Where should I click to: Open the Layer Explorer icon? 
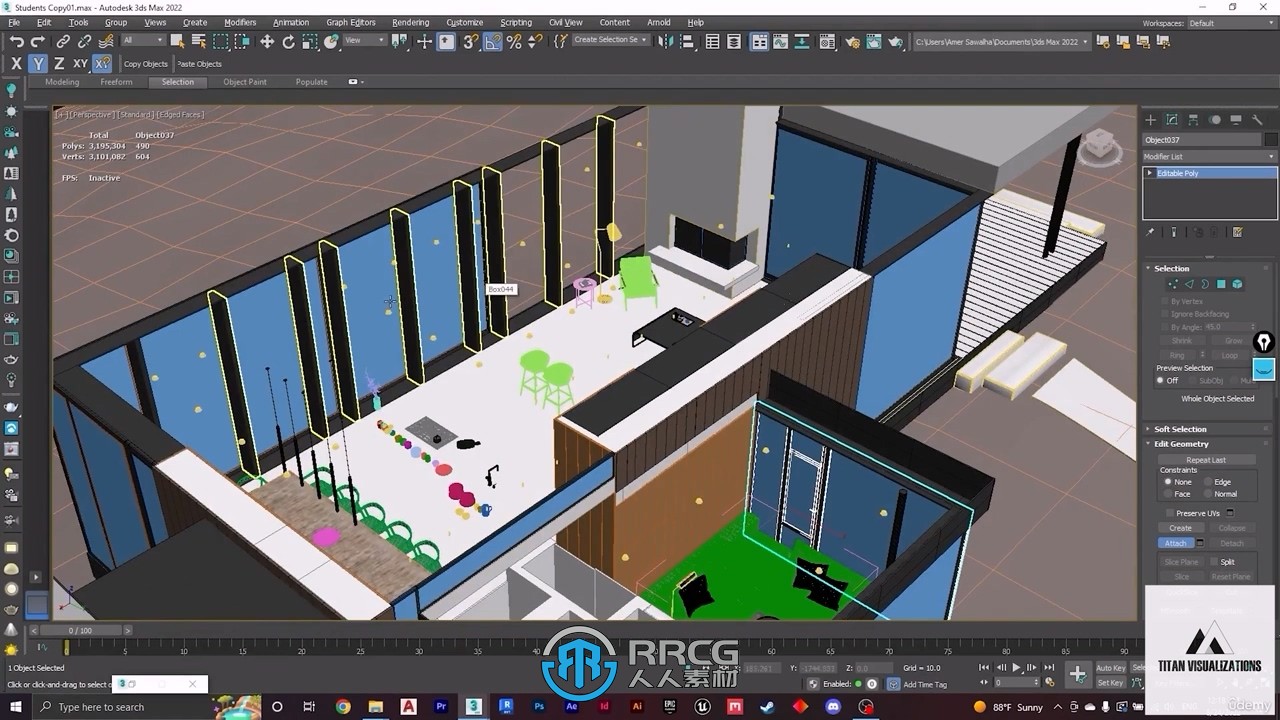pyautogui.click(x=735, y=41)
